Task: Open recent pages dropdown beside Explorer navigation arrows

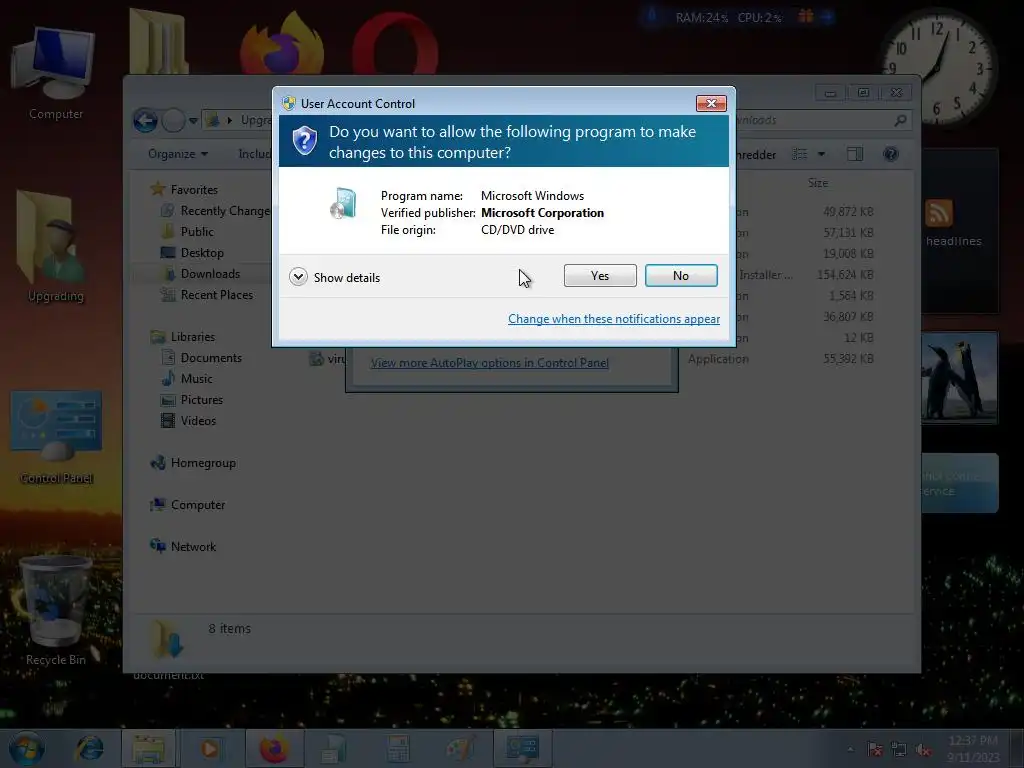Action: pos(193,121)
